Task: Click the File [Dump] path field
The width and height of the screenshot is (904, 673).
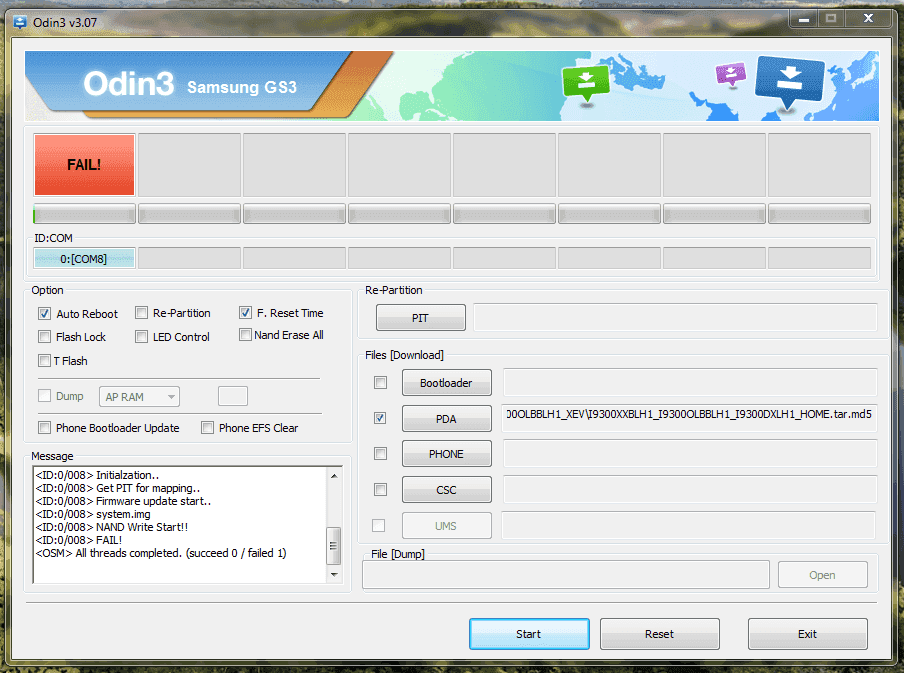Action: 566,575
